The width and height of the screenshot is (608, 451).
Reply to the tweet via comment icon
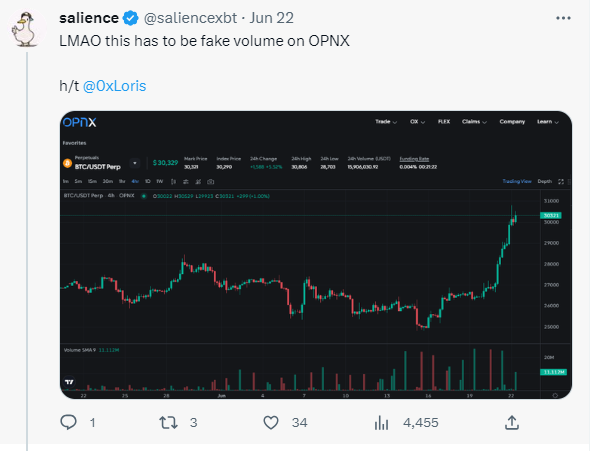(x=70, y=423)
